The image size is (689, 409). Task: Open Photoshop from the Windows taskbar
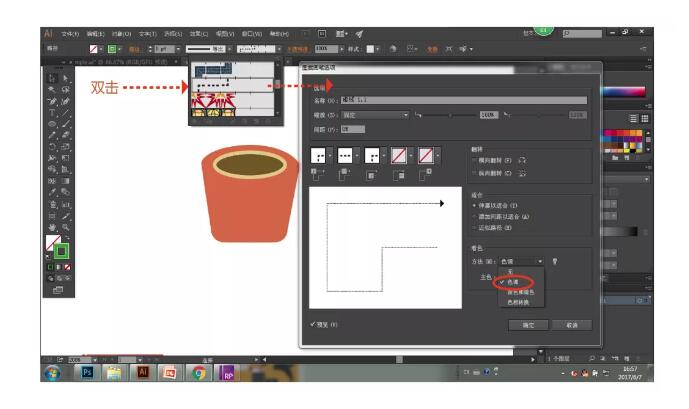pos(87,372)
